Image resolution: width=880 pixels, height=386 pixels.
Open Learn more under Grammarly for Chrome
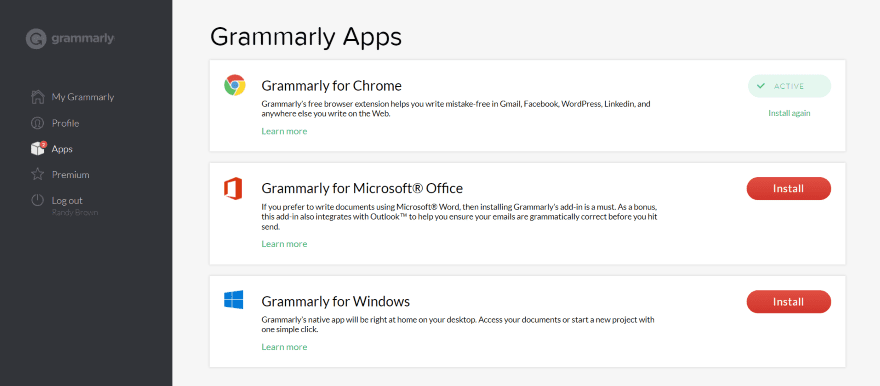coord(284,131)
